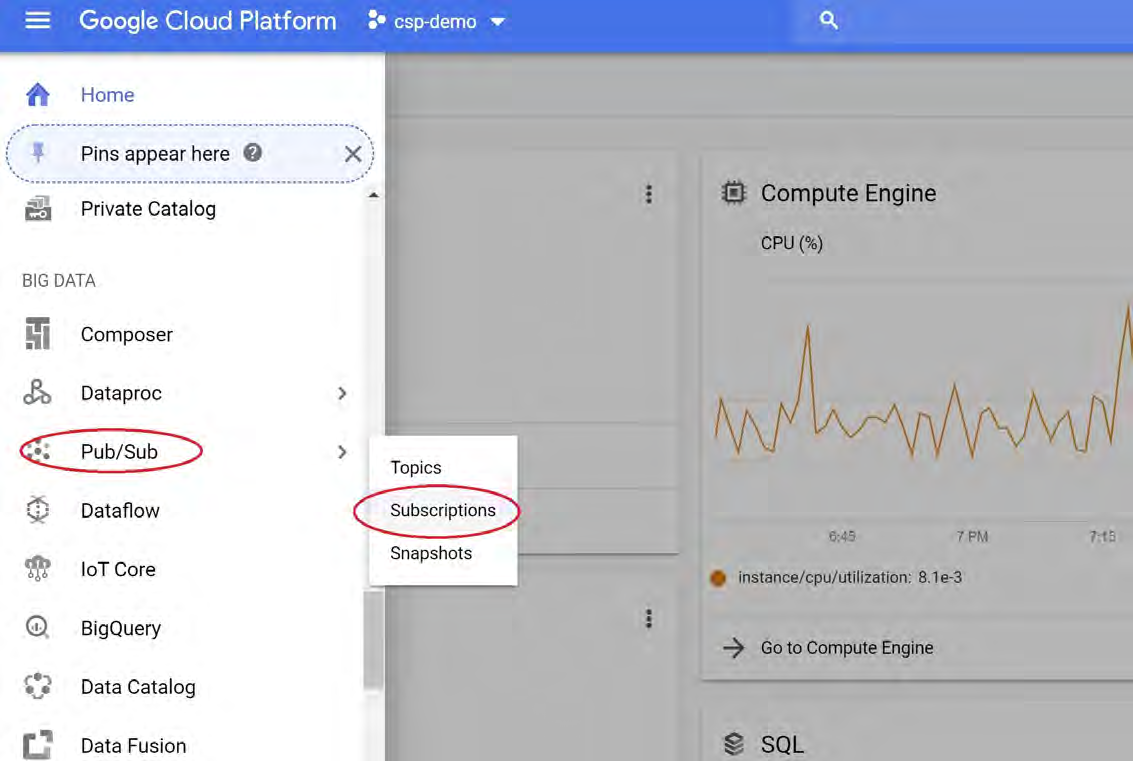
Task: Click the Compute Engine card title
Action: pyautogui.click(x=848, y=193)
